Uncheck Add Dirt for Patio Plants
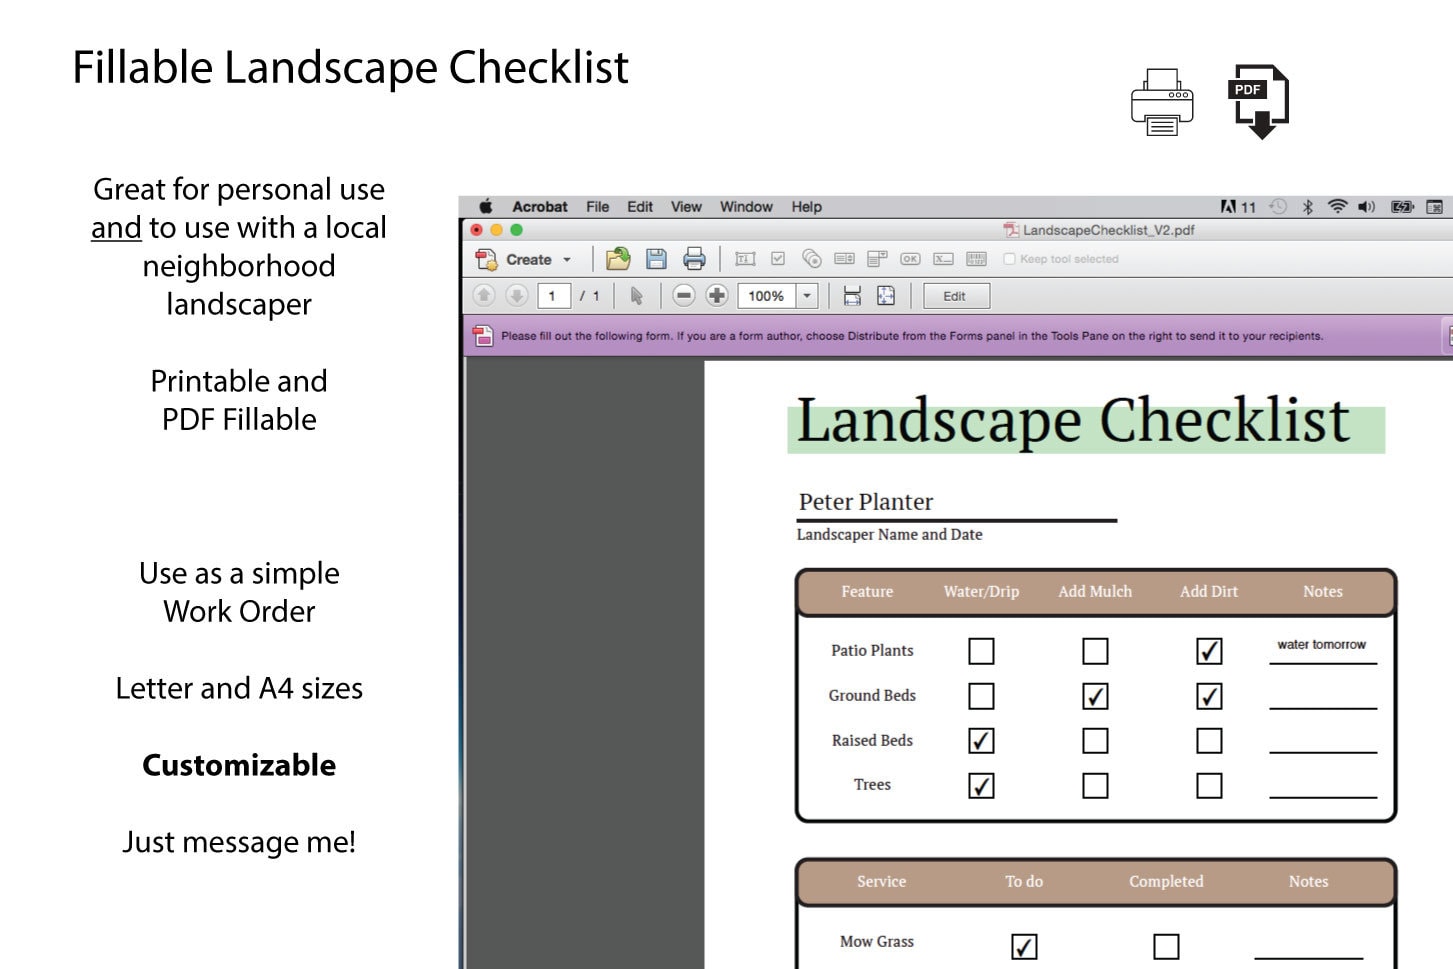 tap(1208, 650)
